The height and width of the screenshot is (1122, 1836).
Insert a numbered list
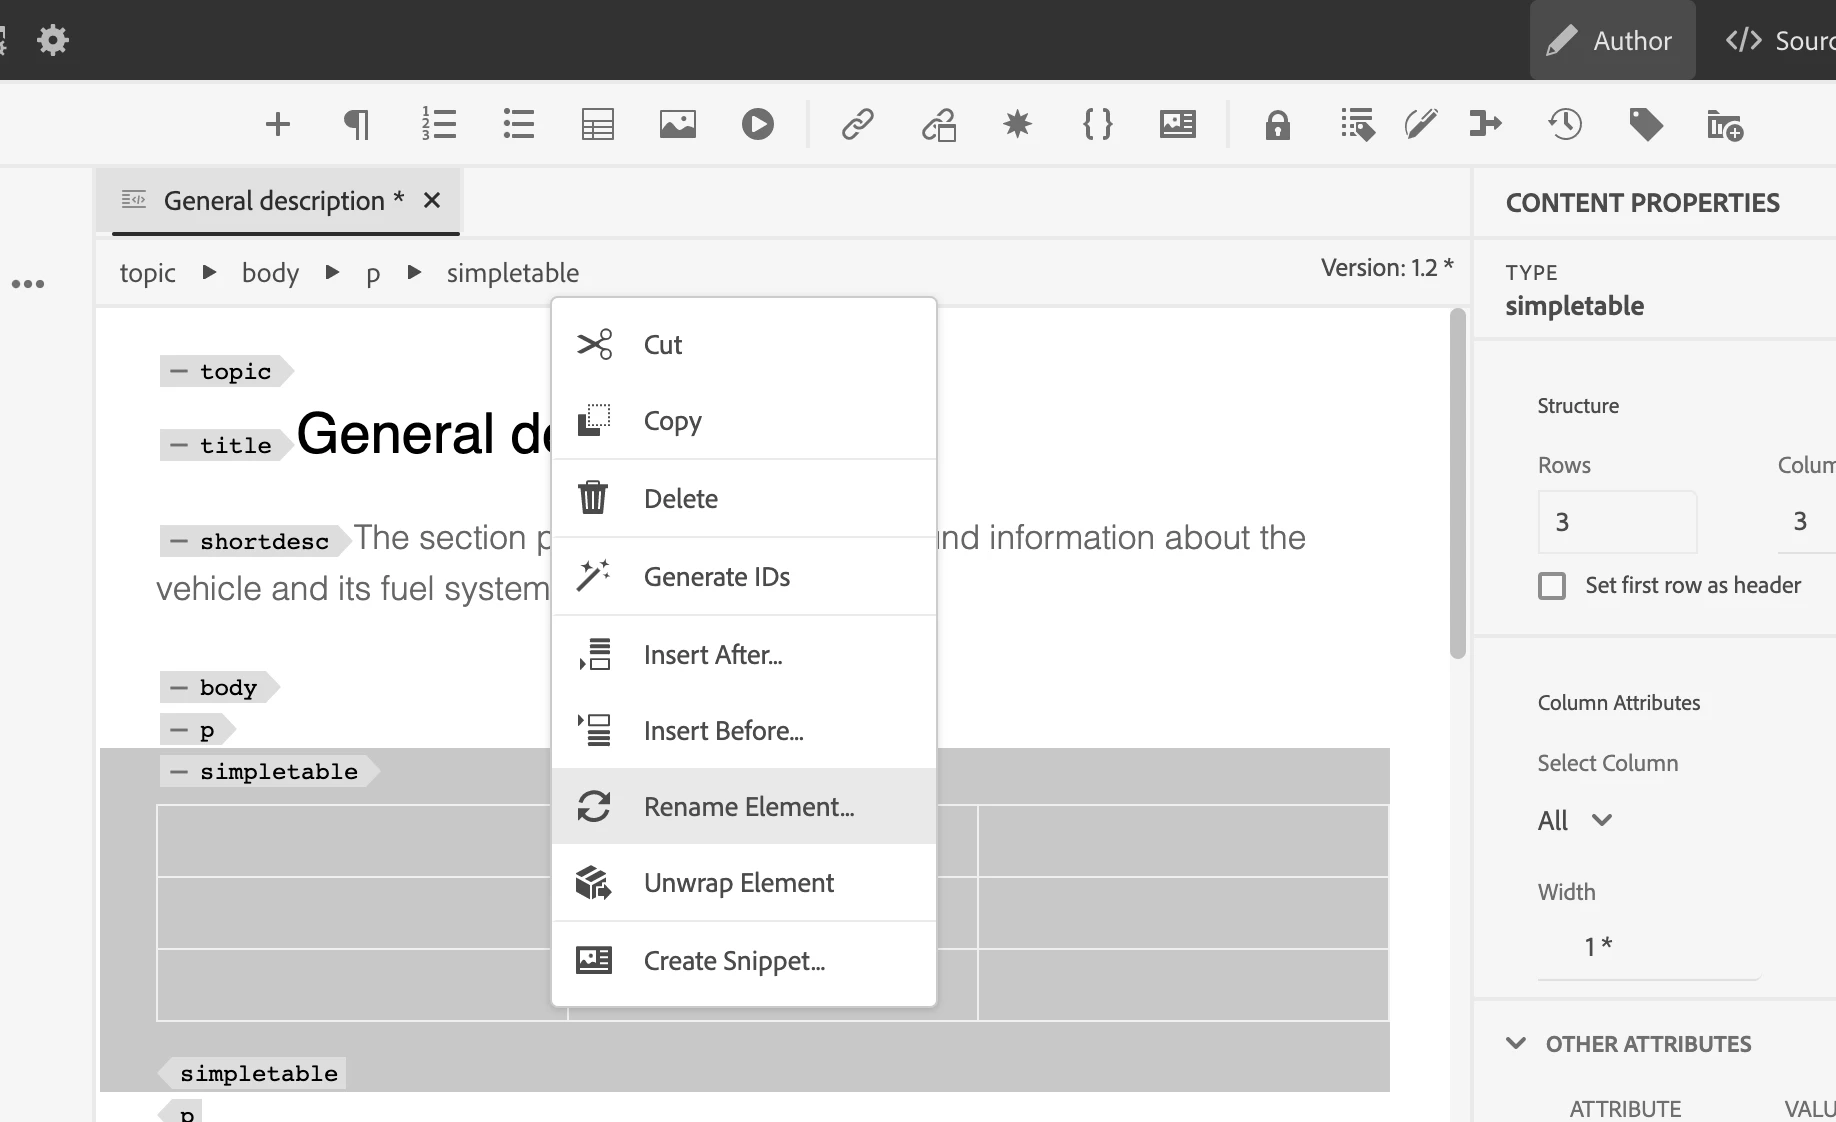coord(438,125)
